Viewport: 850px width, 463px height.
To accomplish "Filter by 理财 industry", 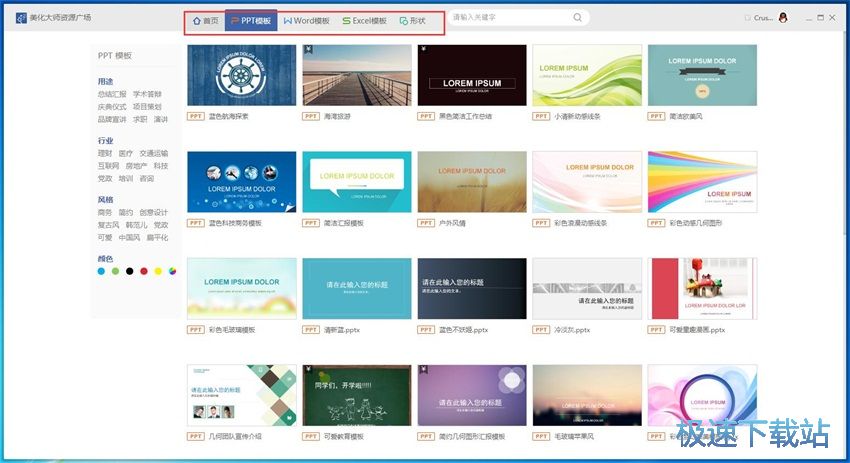I will point(105,153).
